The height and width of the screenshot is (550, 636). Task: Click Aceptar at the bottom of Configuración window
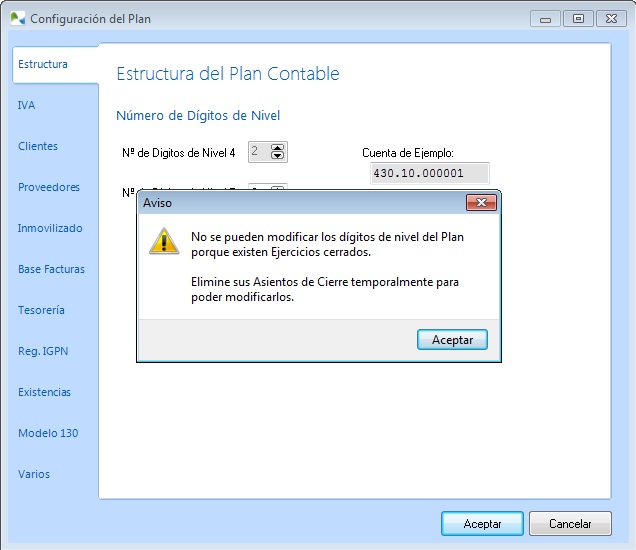[482, 524]
